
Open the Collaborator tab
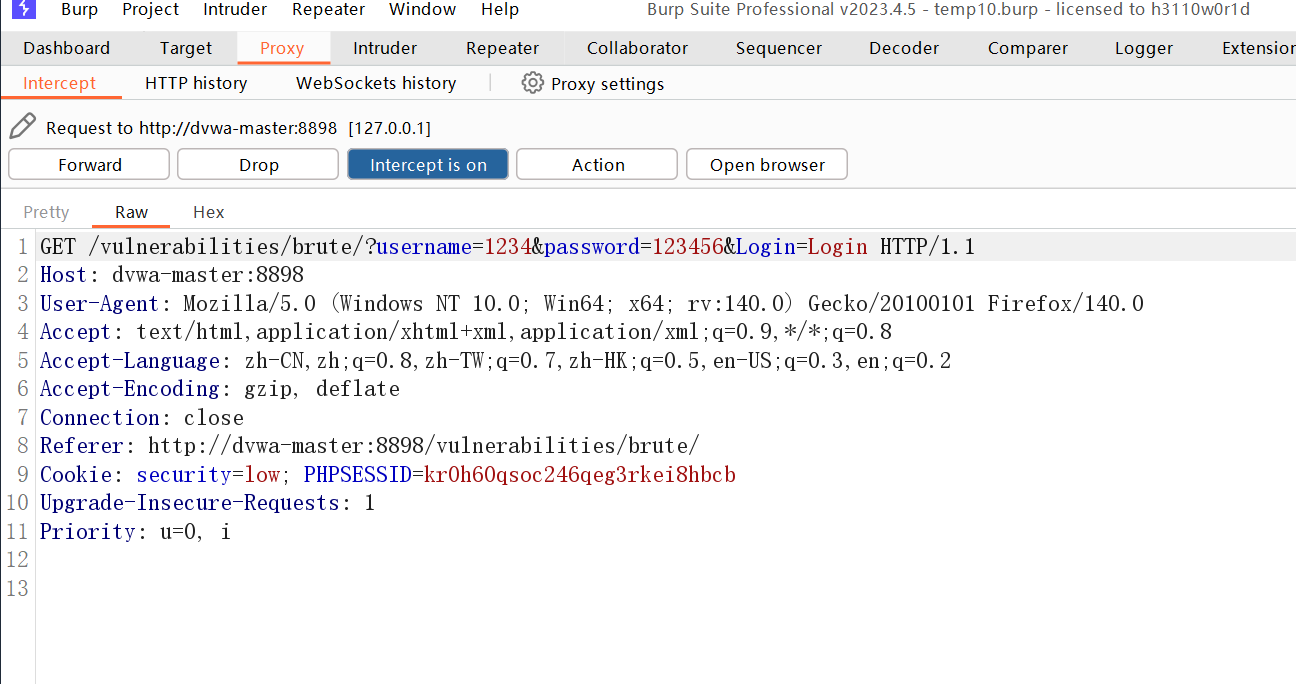637,48
